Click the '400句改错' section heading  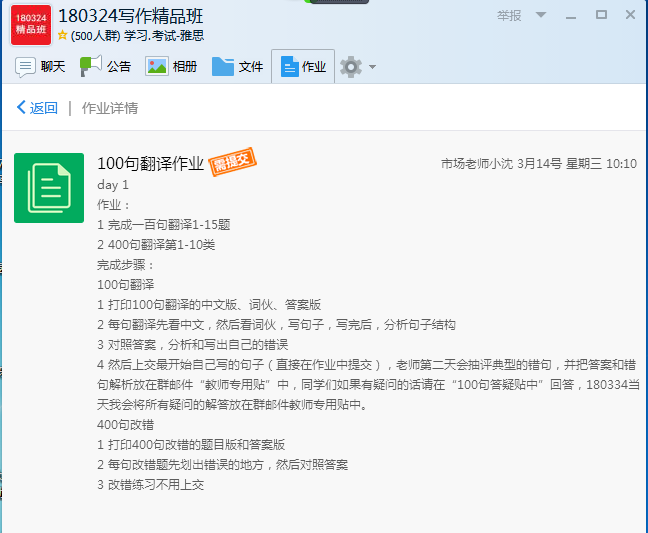(x=126, y=424)
